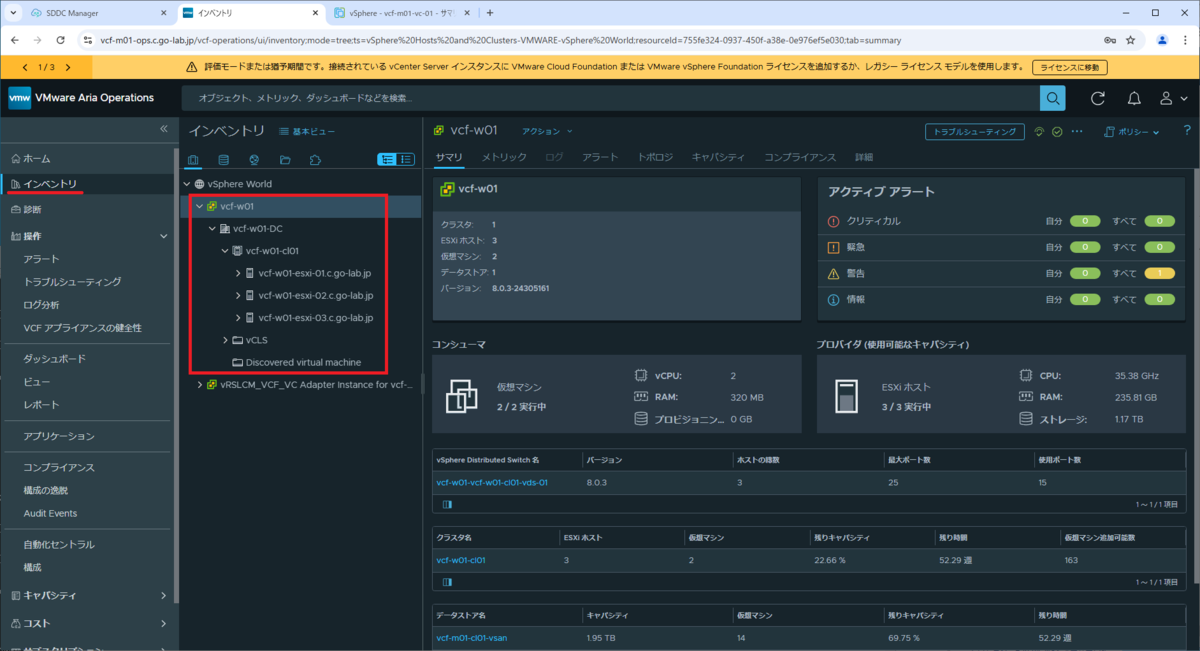The width and height of the screenshot is (1200, 651).
Task: Select the folder inventory view icon
Action: [285, 160]
